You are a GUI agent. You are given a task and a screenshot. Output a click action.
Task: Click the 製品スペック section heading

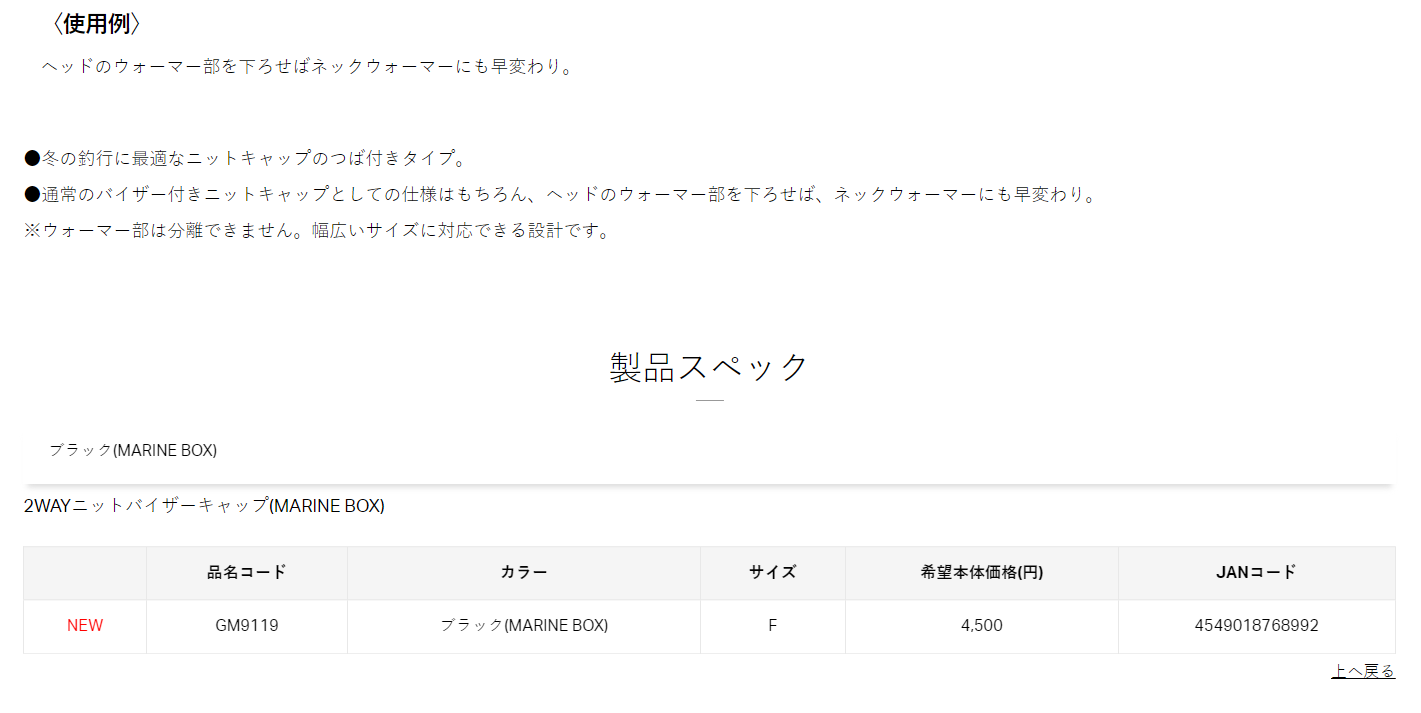pos(709,368)
